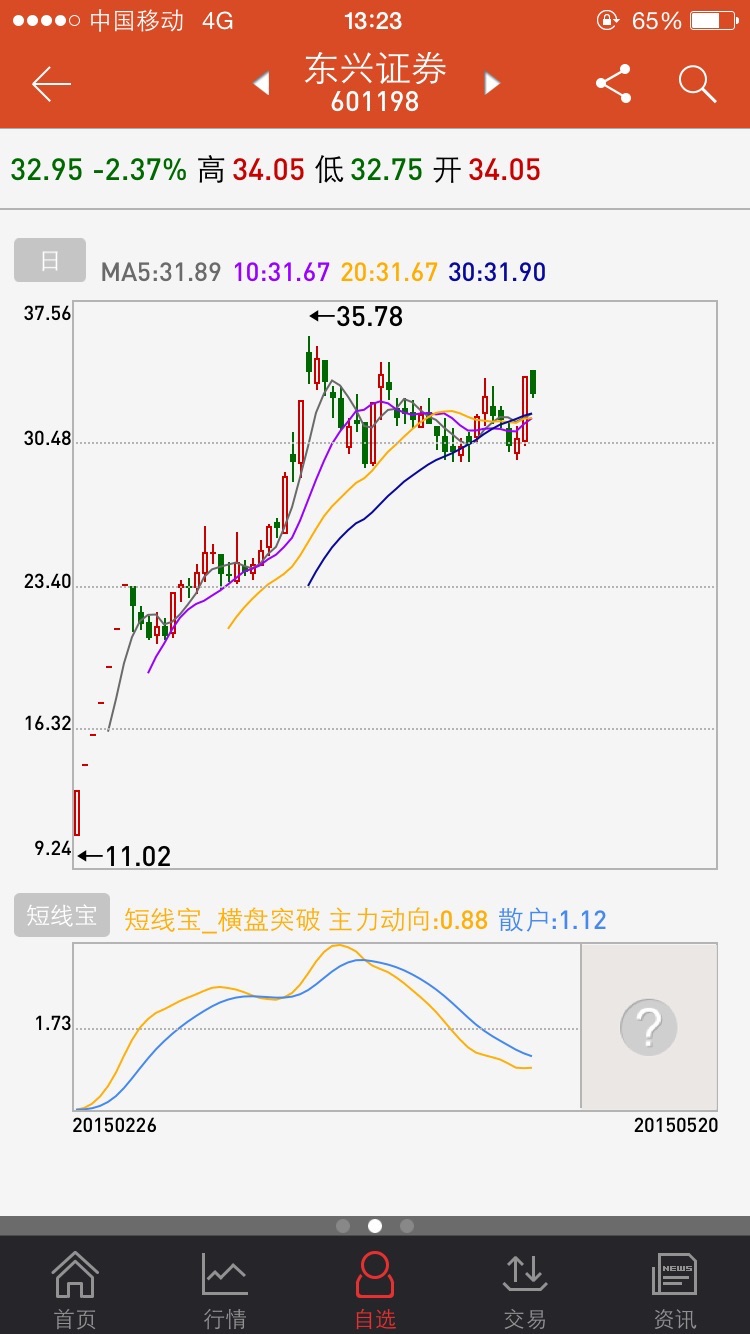Open 资讯 news tab
Screen dimensions: 750x1334
click(x=674, y=1290)
